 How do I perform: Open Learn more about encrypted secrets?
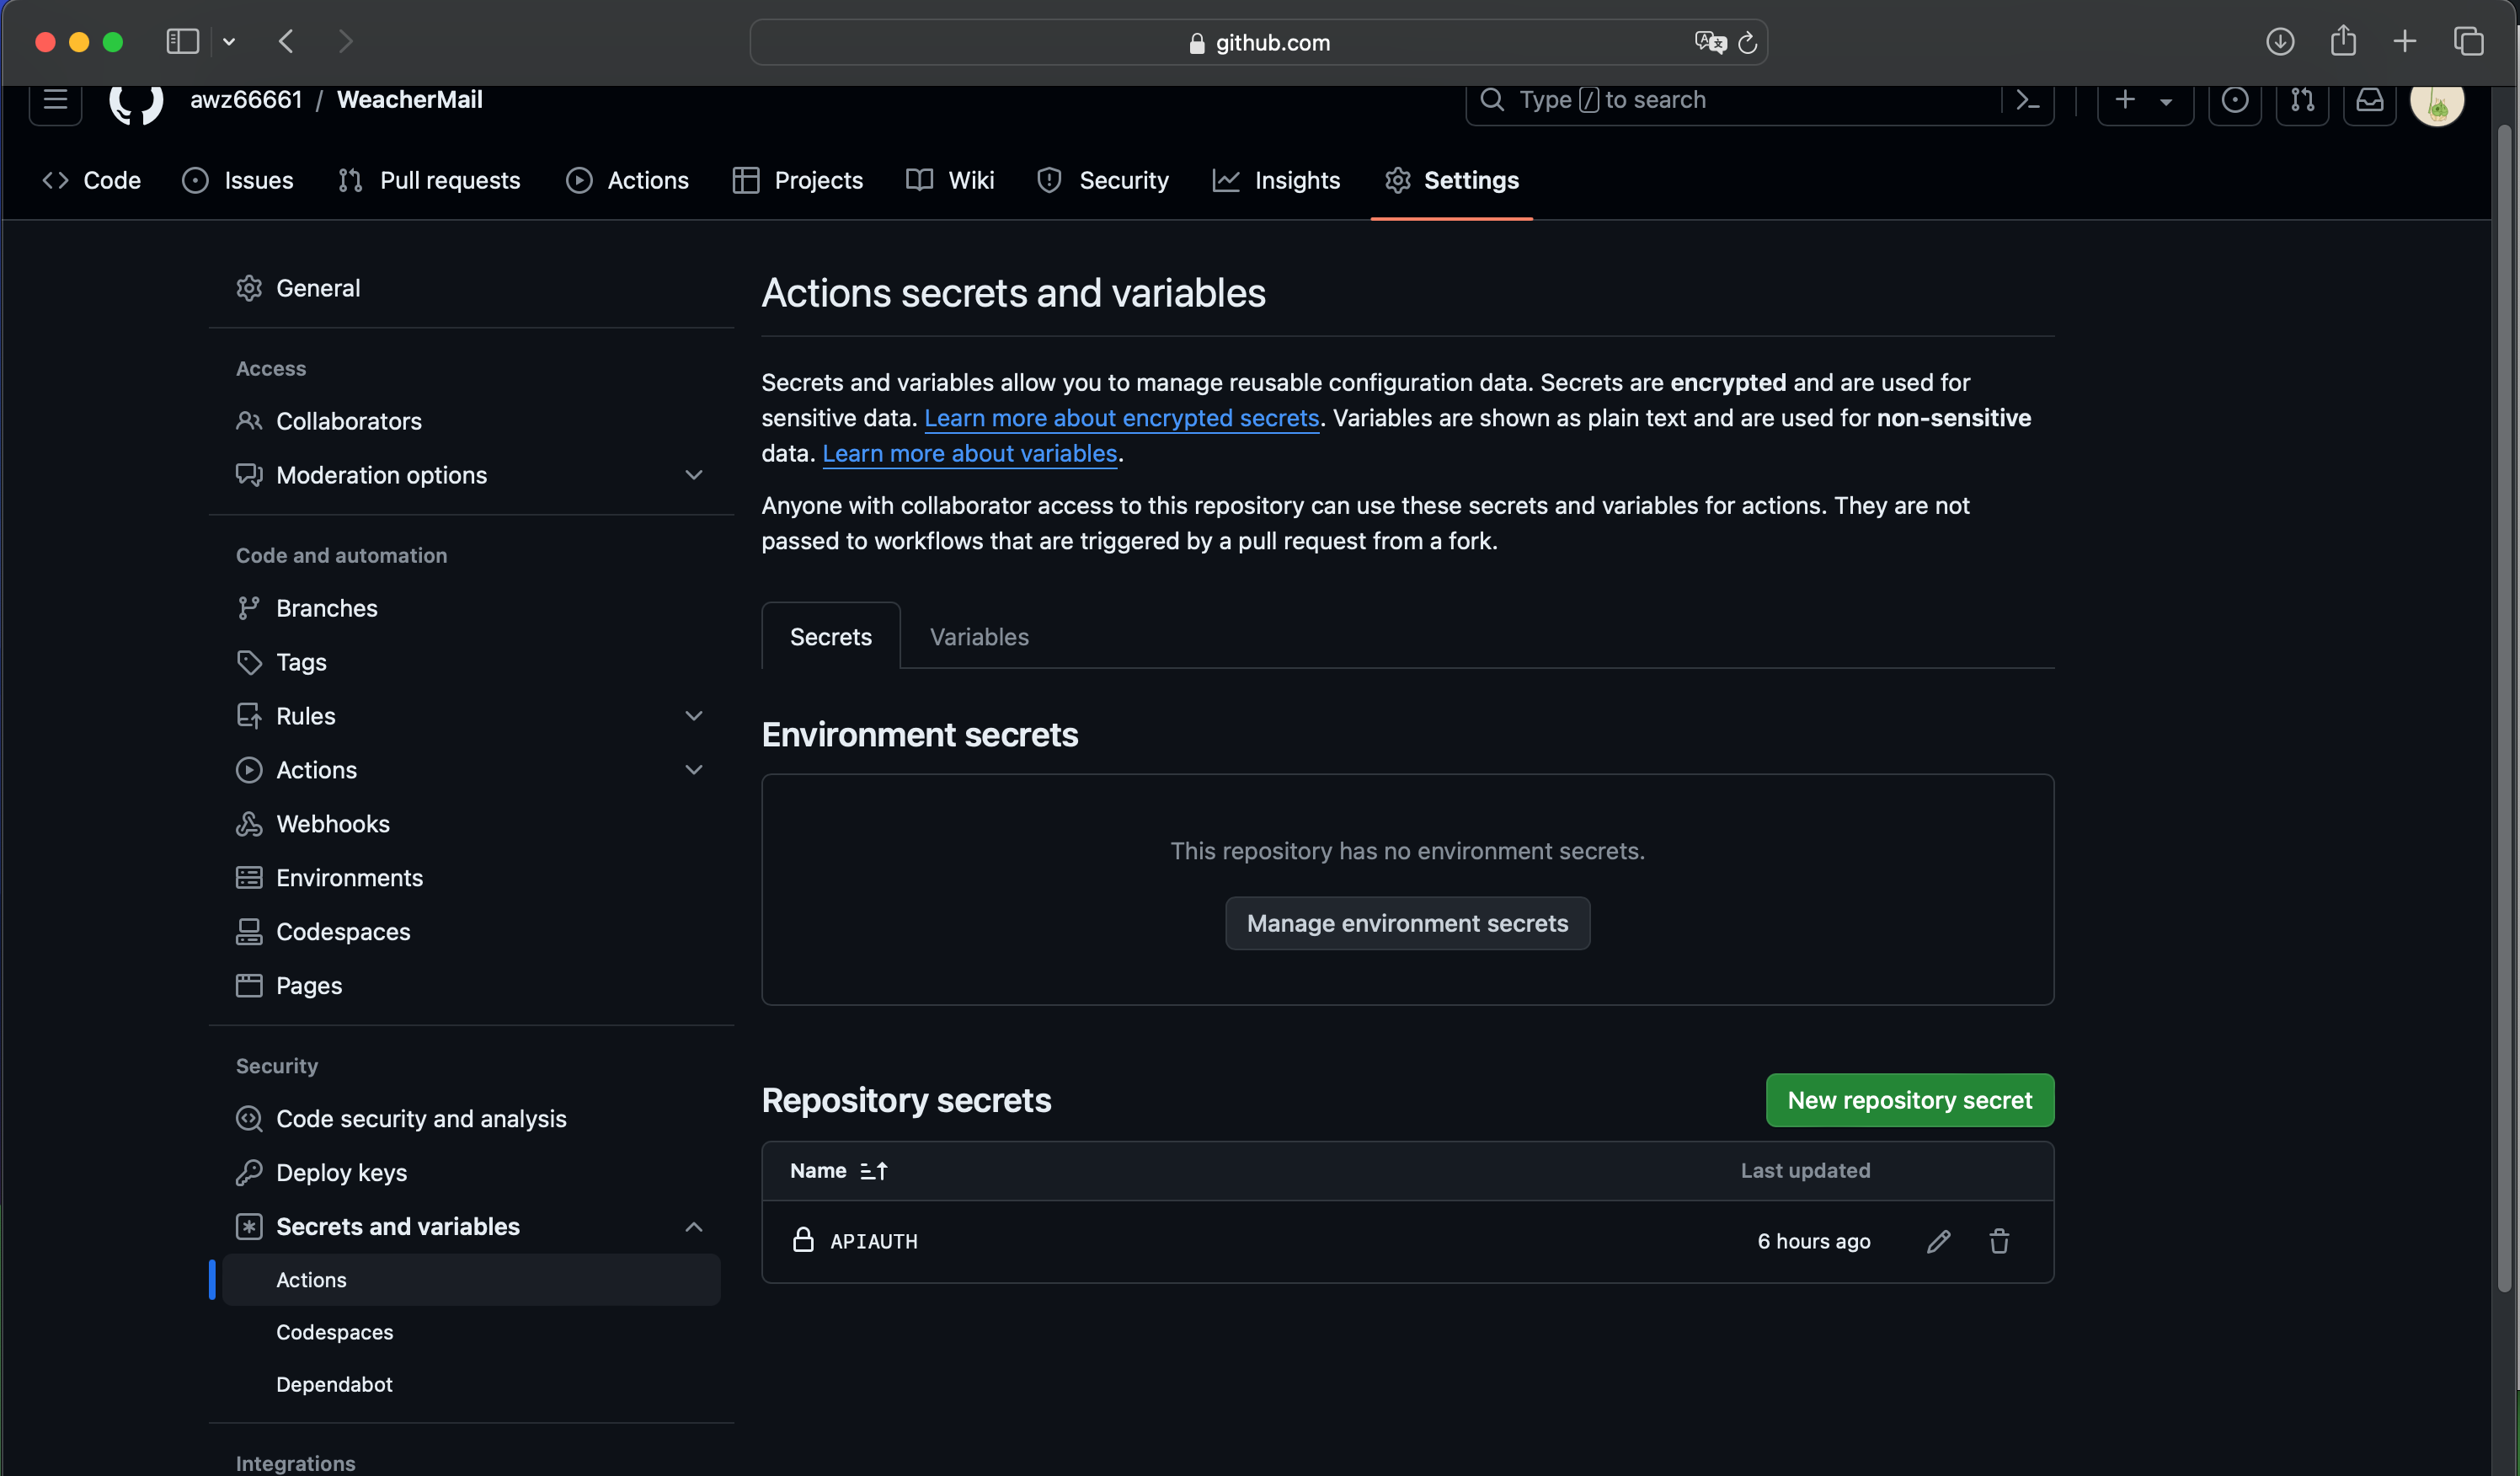1122,418
